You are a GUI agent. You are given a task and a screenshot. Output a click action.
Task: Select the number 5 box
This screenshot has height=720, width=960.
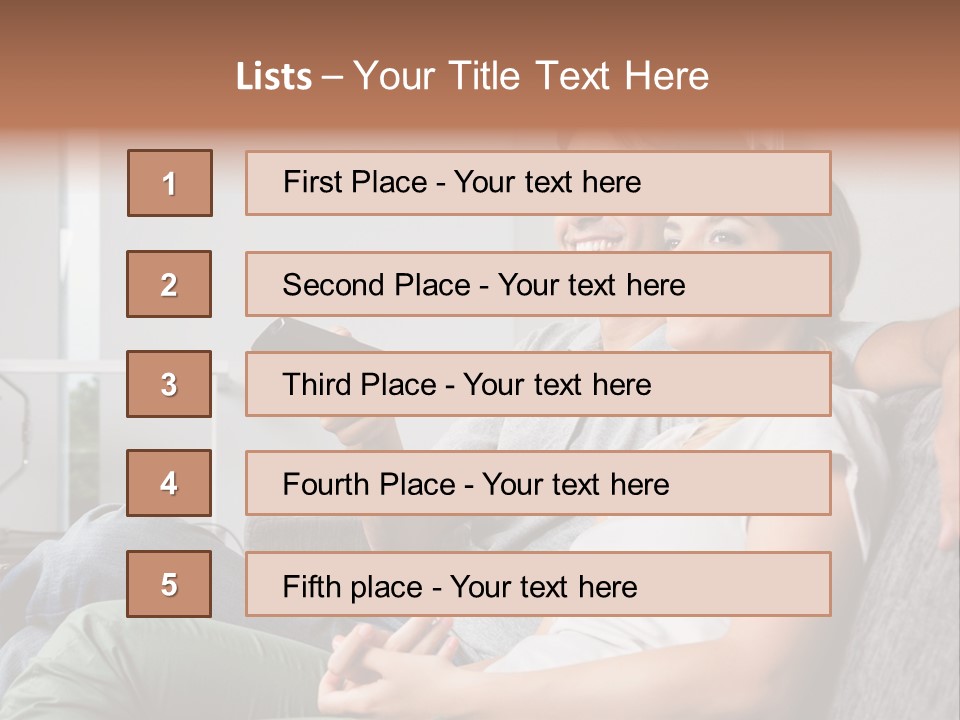coord(169,584)
